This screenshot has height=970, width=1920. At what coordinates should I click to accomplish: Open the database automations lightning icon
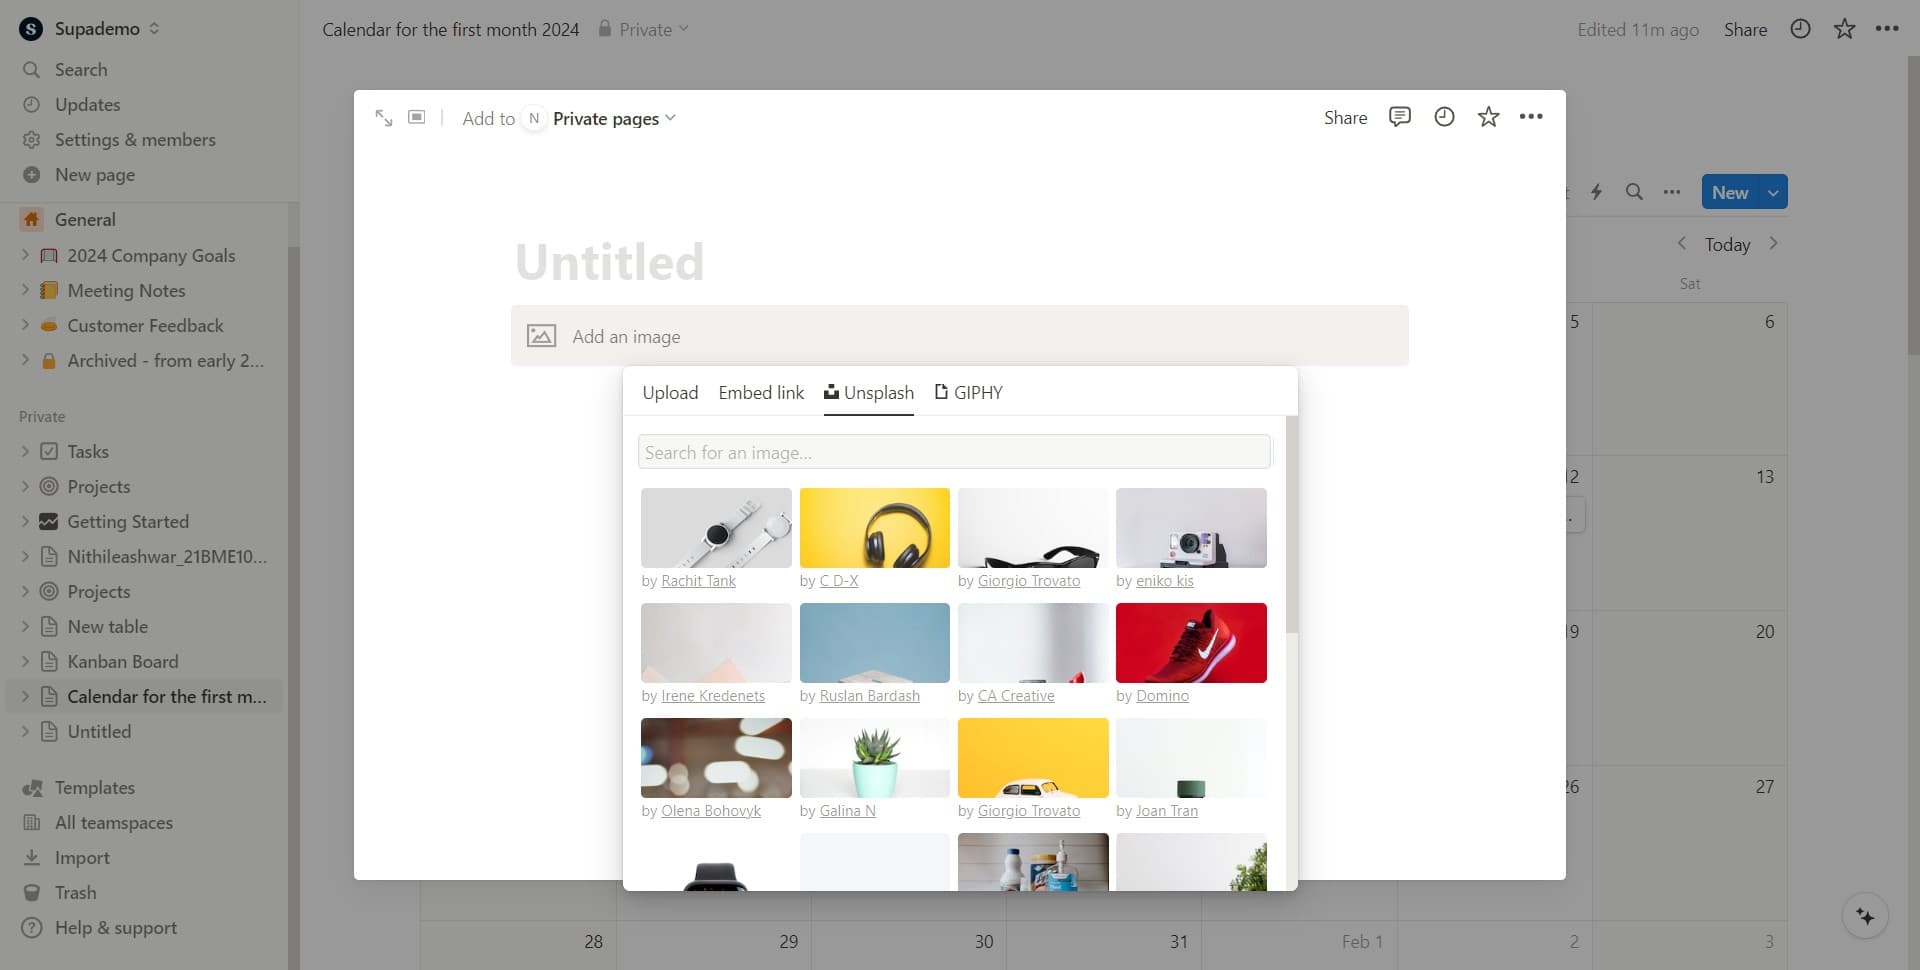click(1597, 192)
